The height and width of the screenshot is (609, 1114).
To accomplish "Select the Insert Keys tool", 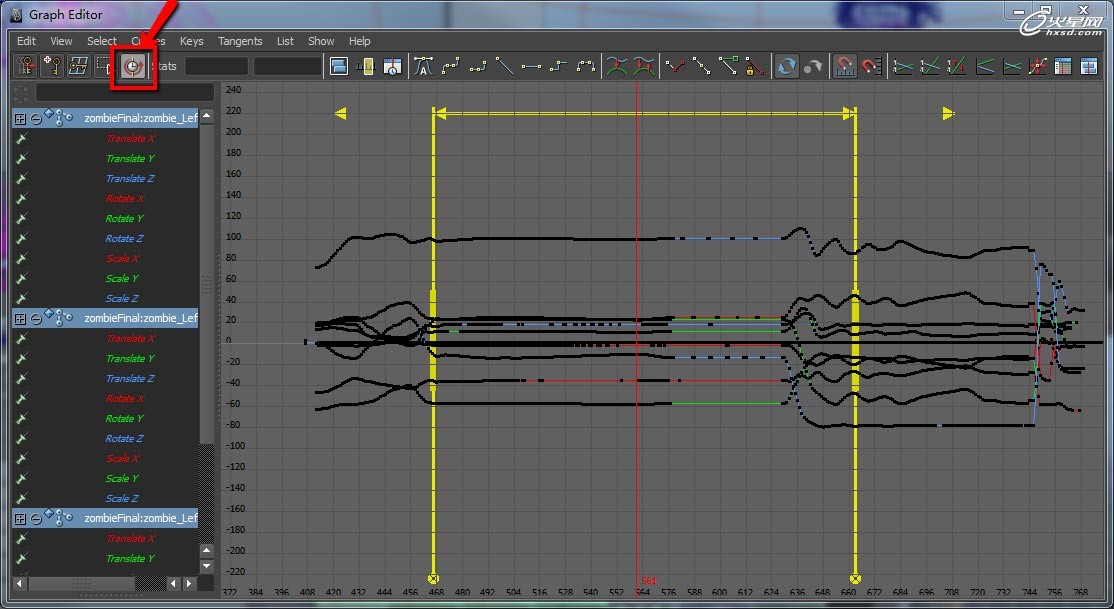I will [51, 66].
